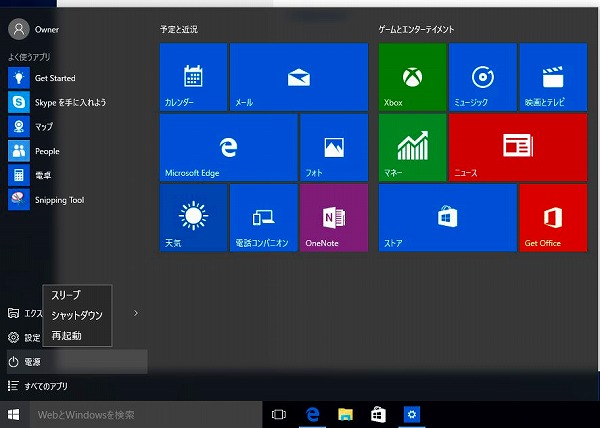The image size is (600, 428).
Task: Select スリープ (Sleep) in power menu
Action: [77, 295]
